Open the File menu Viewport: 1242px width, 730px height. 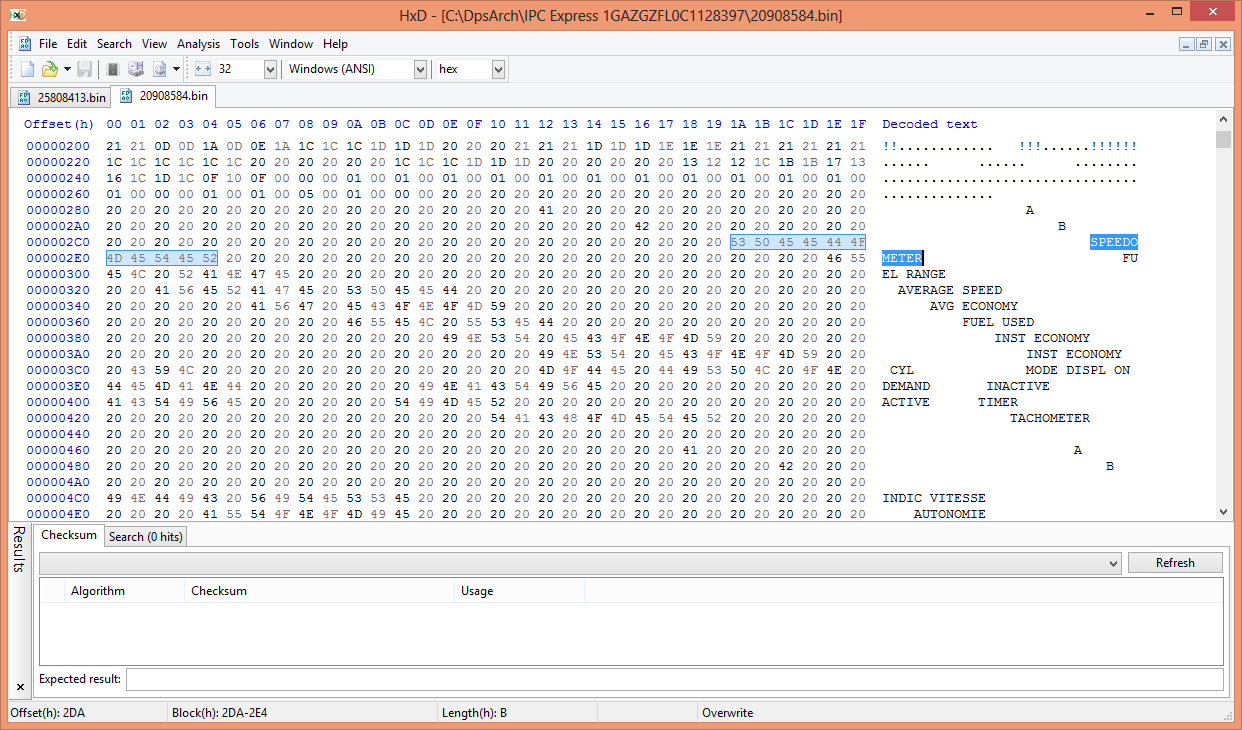point(48,44)
